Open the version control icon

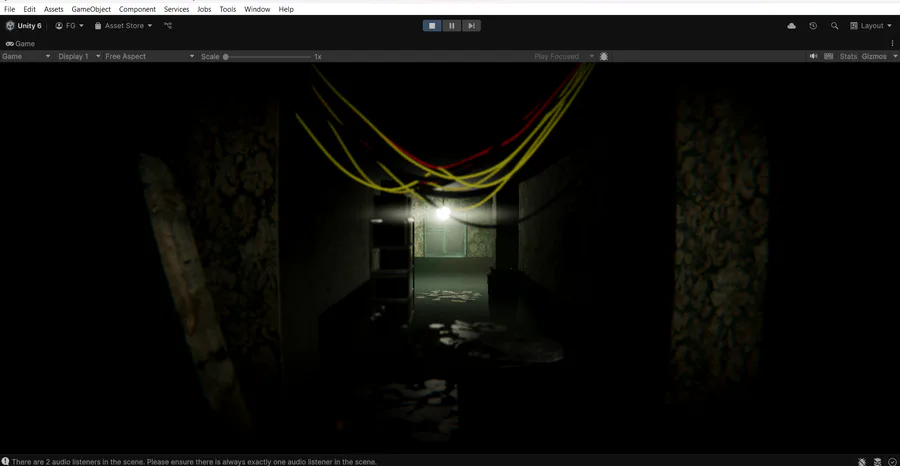[168, 26]
